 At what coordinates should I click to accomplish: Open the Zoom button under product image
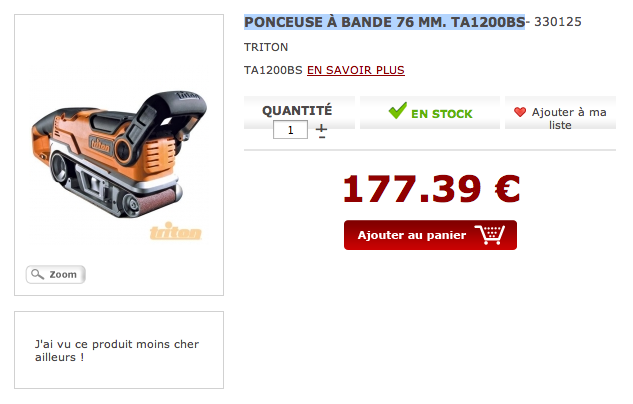(56, 274)
